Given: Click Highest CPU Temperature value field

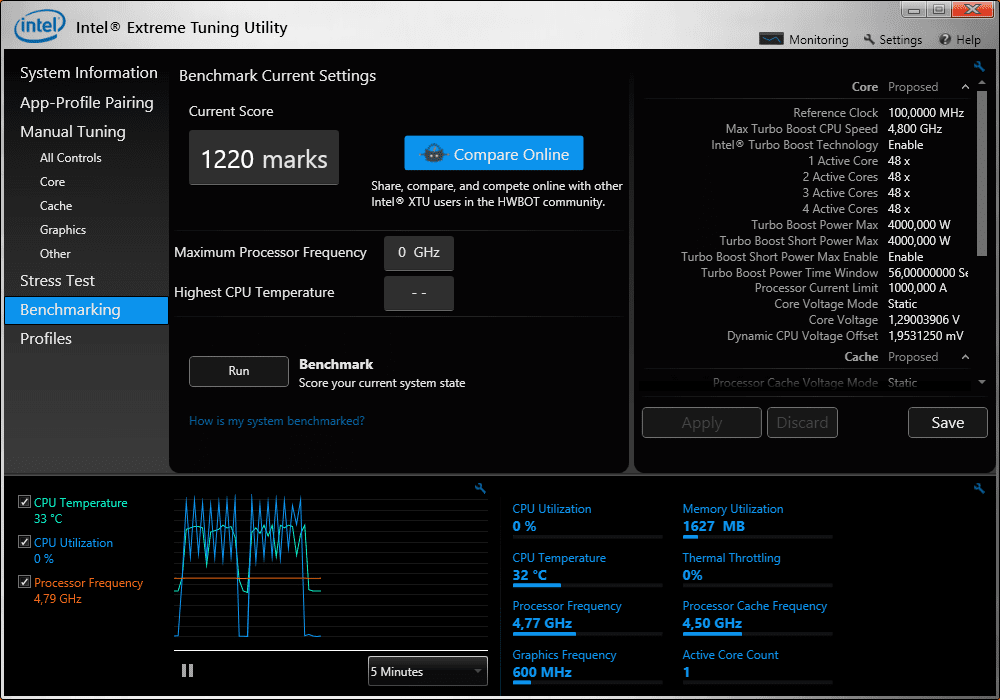Looking at the screenshot, I should 419,293.
